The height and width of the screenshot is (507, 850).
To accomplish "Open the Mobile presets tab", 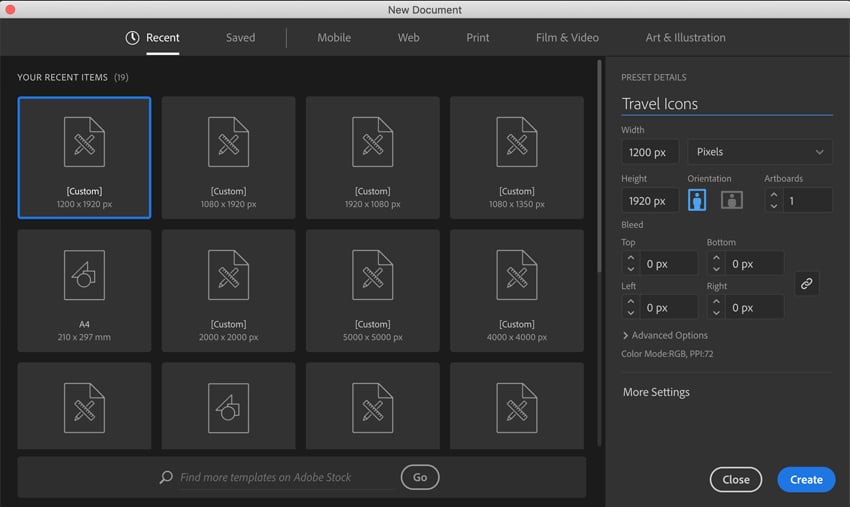I will [x=334, y=37].
